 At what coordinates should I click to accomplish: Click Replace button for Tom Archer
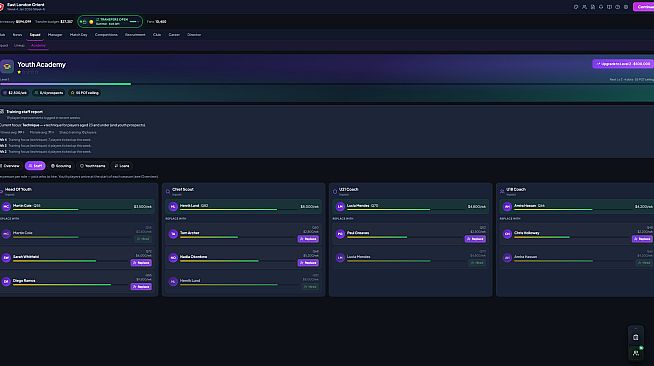(x=308, y=239)
